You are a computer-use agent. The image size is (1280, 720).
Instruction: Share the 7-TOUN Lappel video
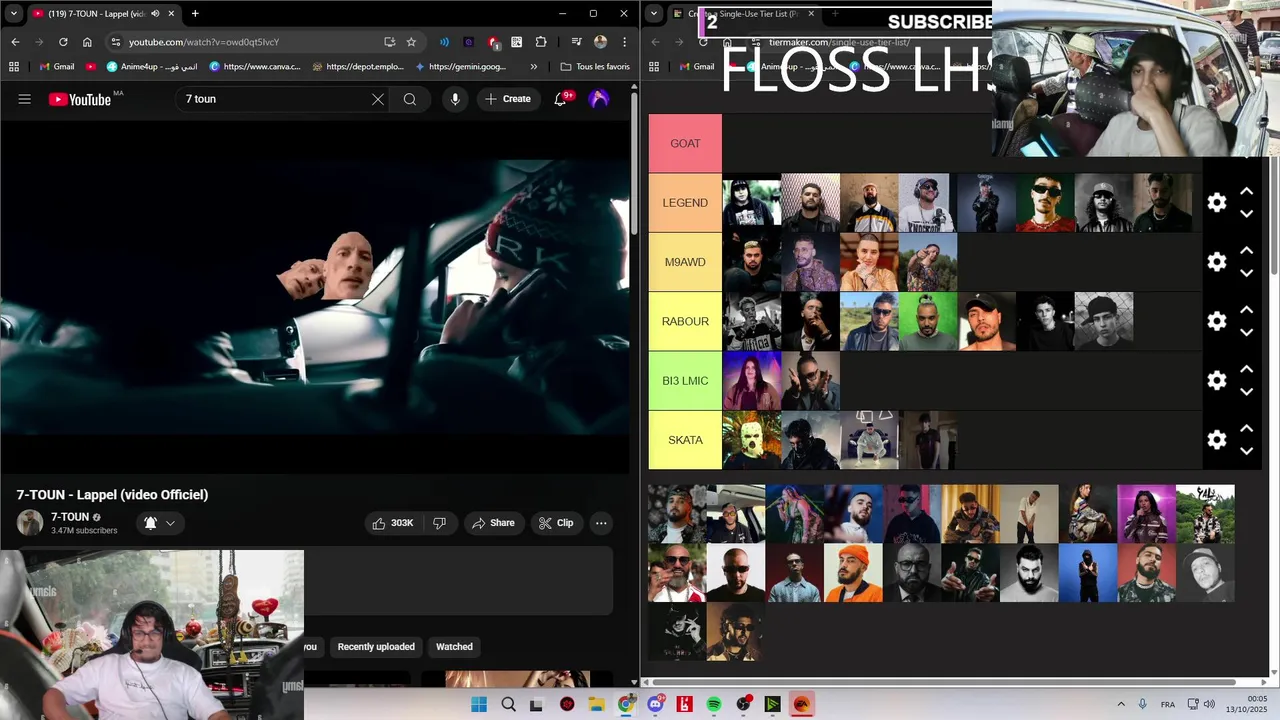click(493, 523)
